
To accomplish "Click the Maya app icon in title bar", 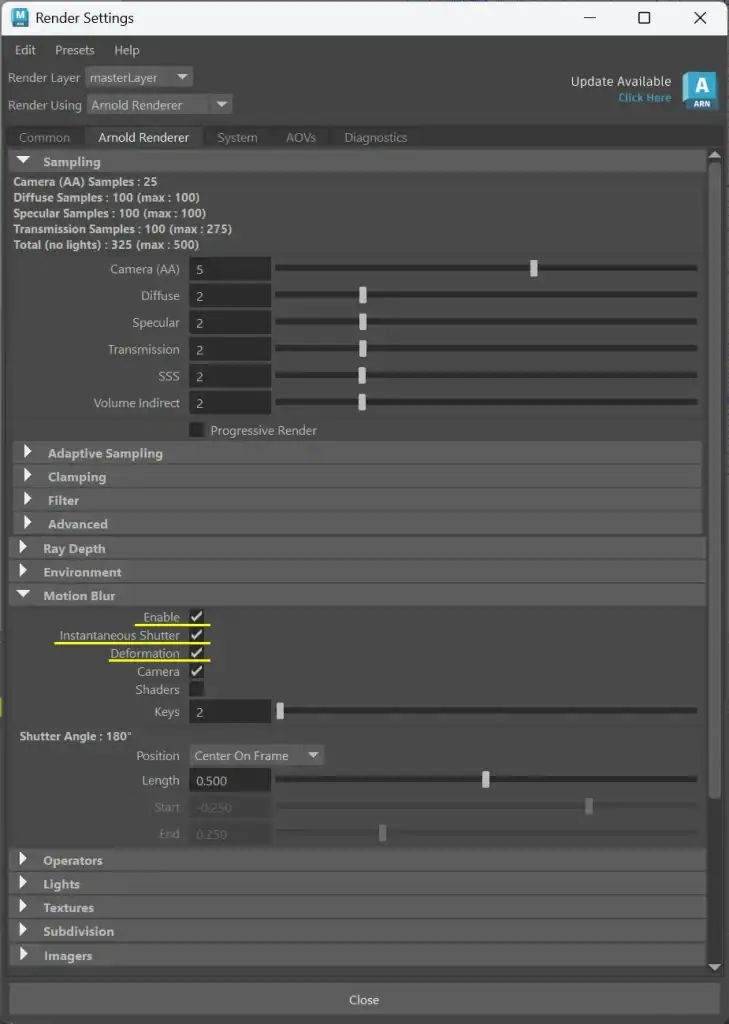I will pos(20,18).
